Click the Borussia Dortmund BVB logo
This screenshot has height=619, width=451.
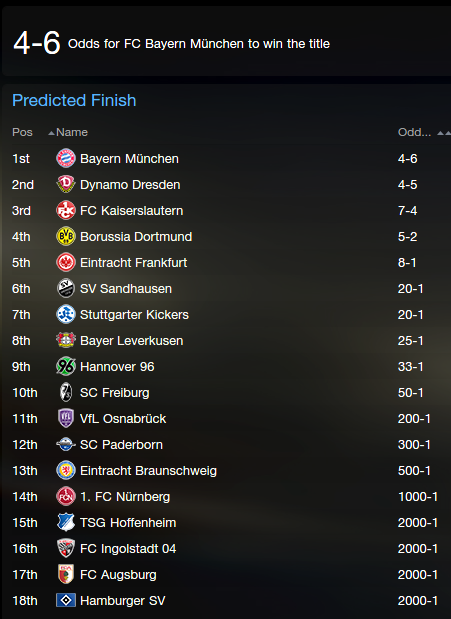point(66,236)
